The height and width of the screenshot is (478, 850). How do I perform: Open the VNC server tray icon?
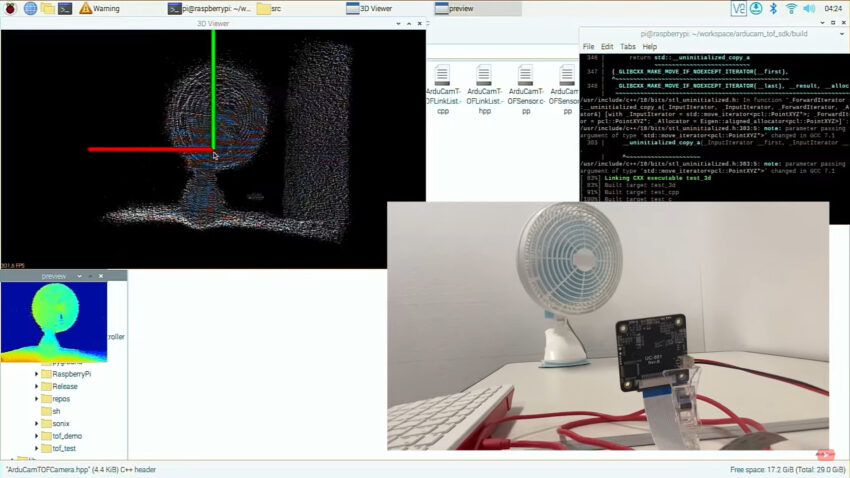click(739, 8)
